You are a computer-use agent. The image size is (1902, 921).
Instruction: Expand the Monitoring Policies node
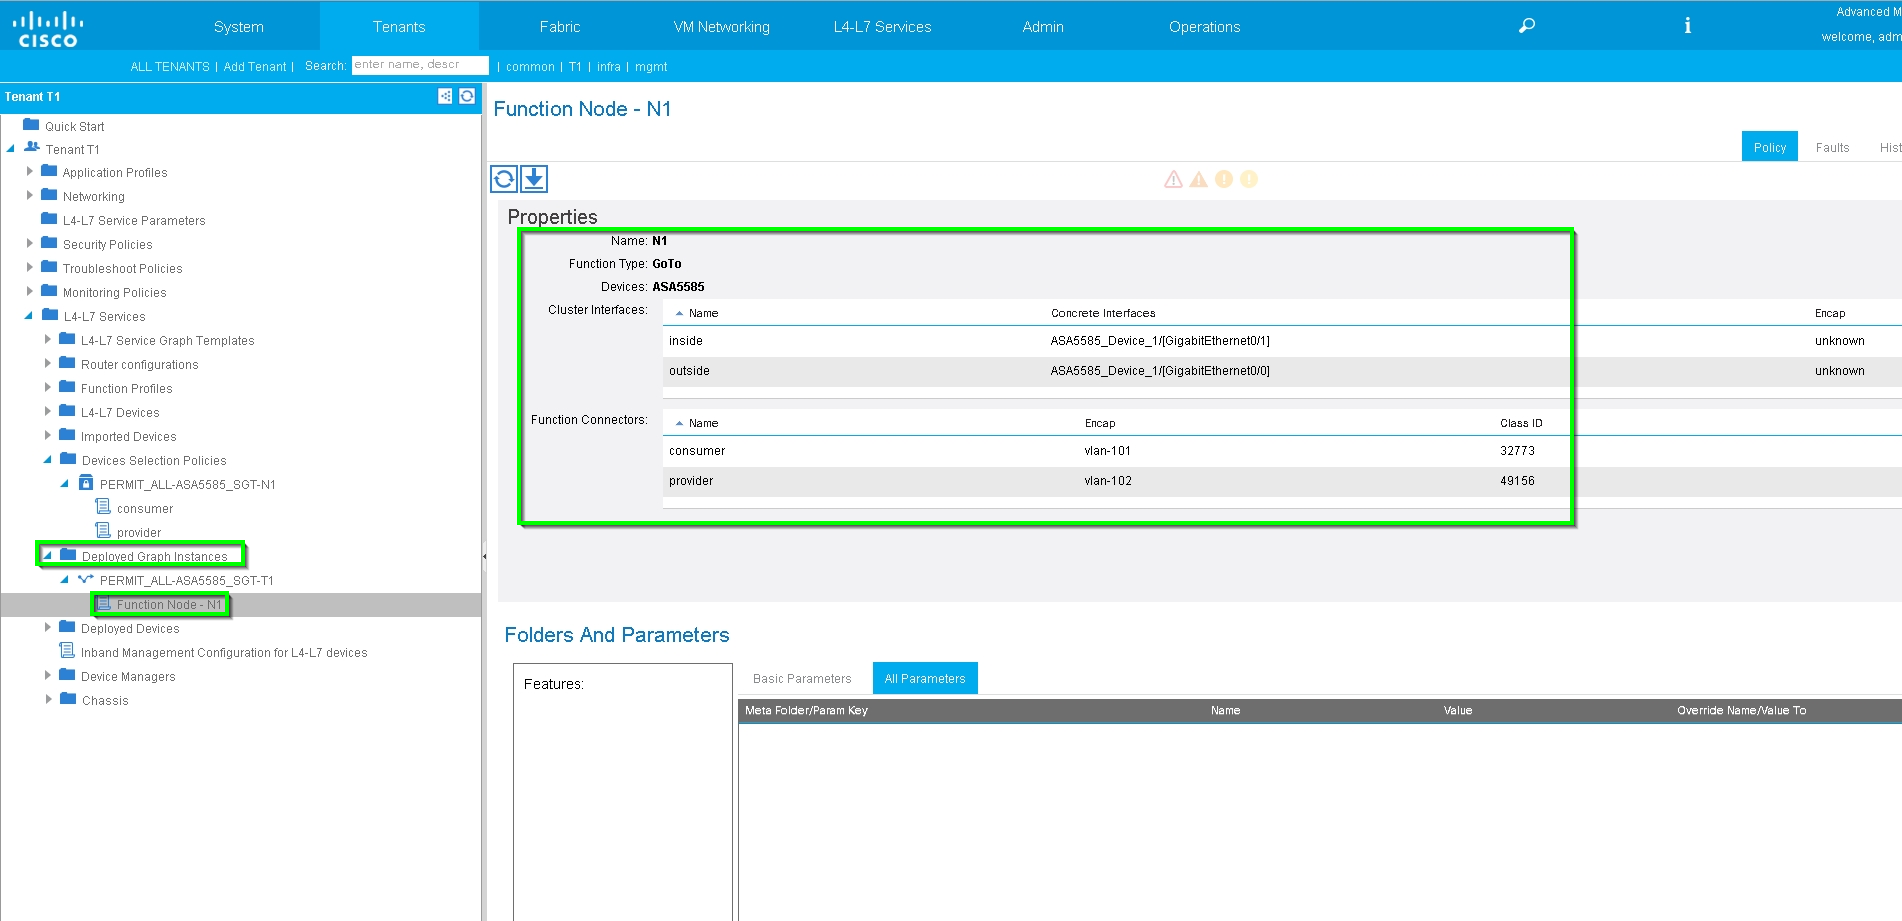point(30,291)
